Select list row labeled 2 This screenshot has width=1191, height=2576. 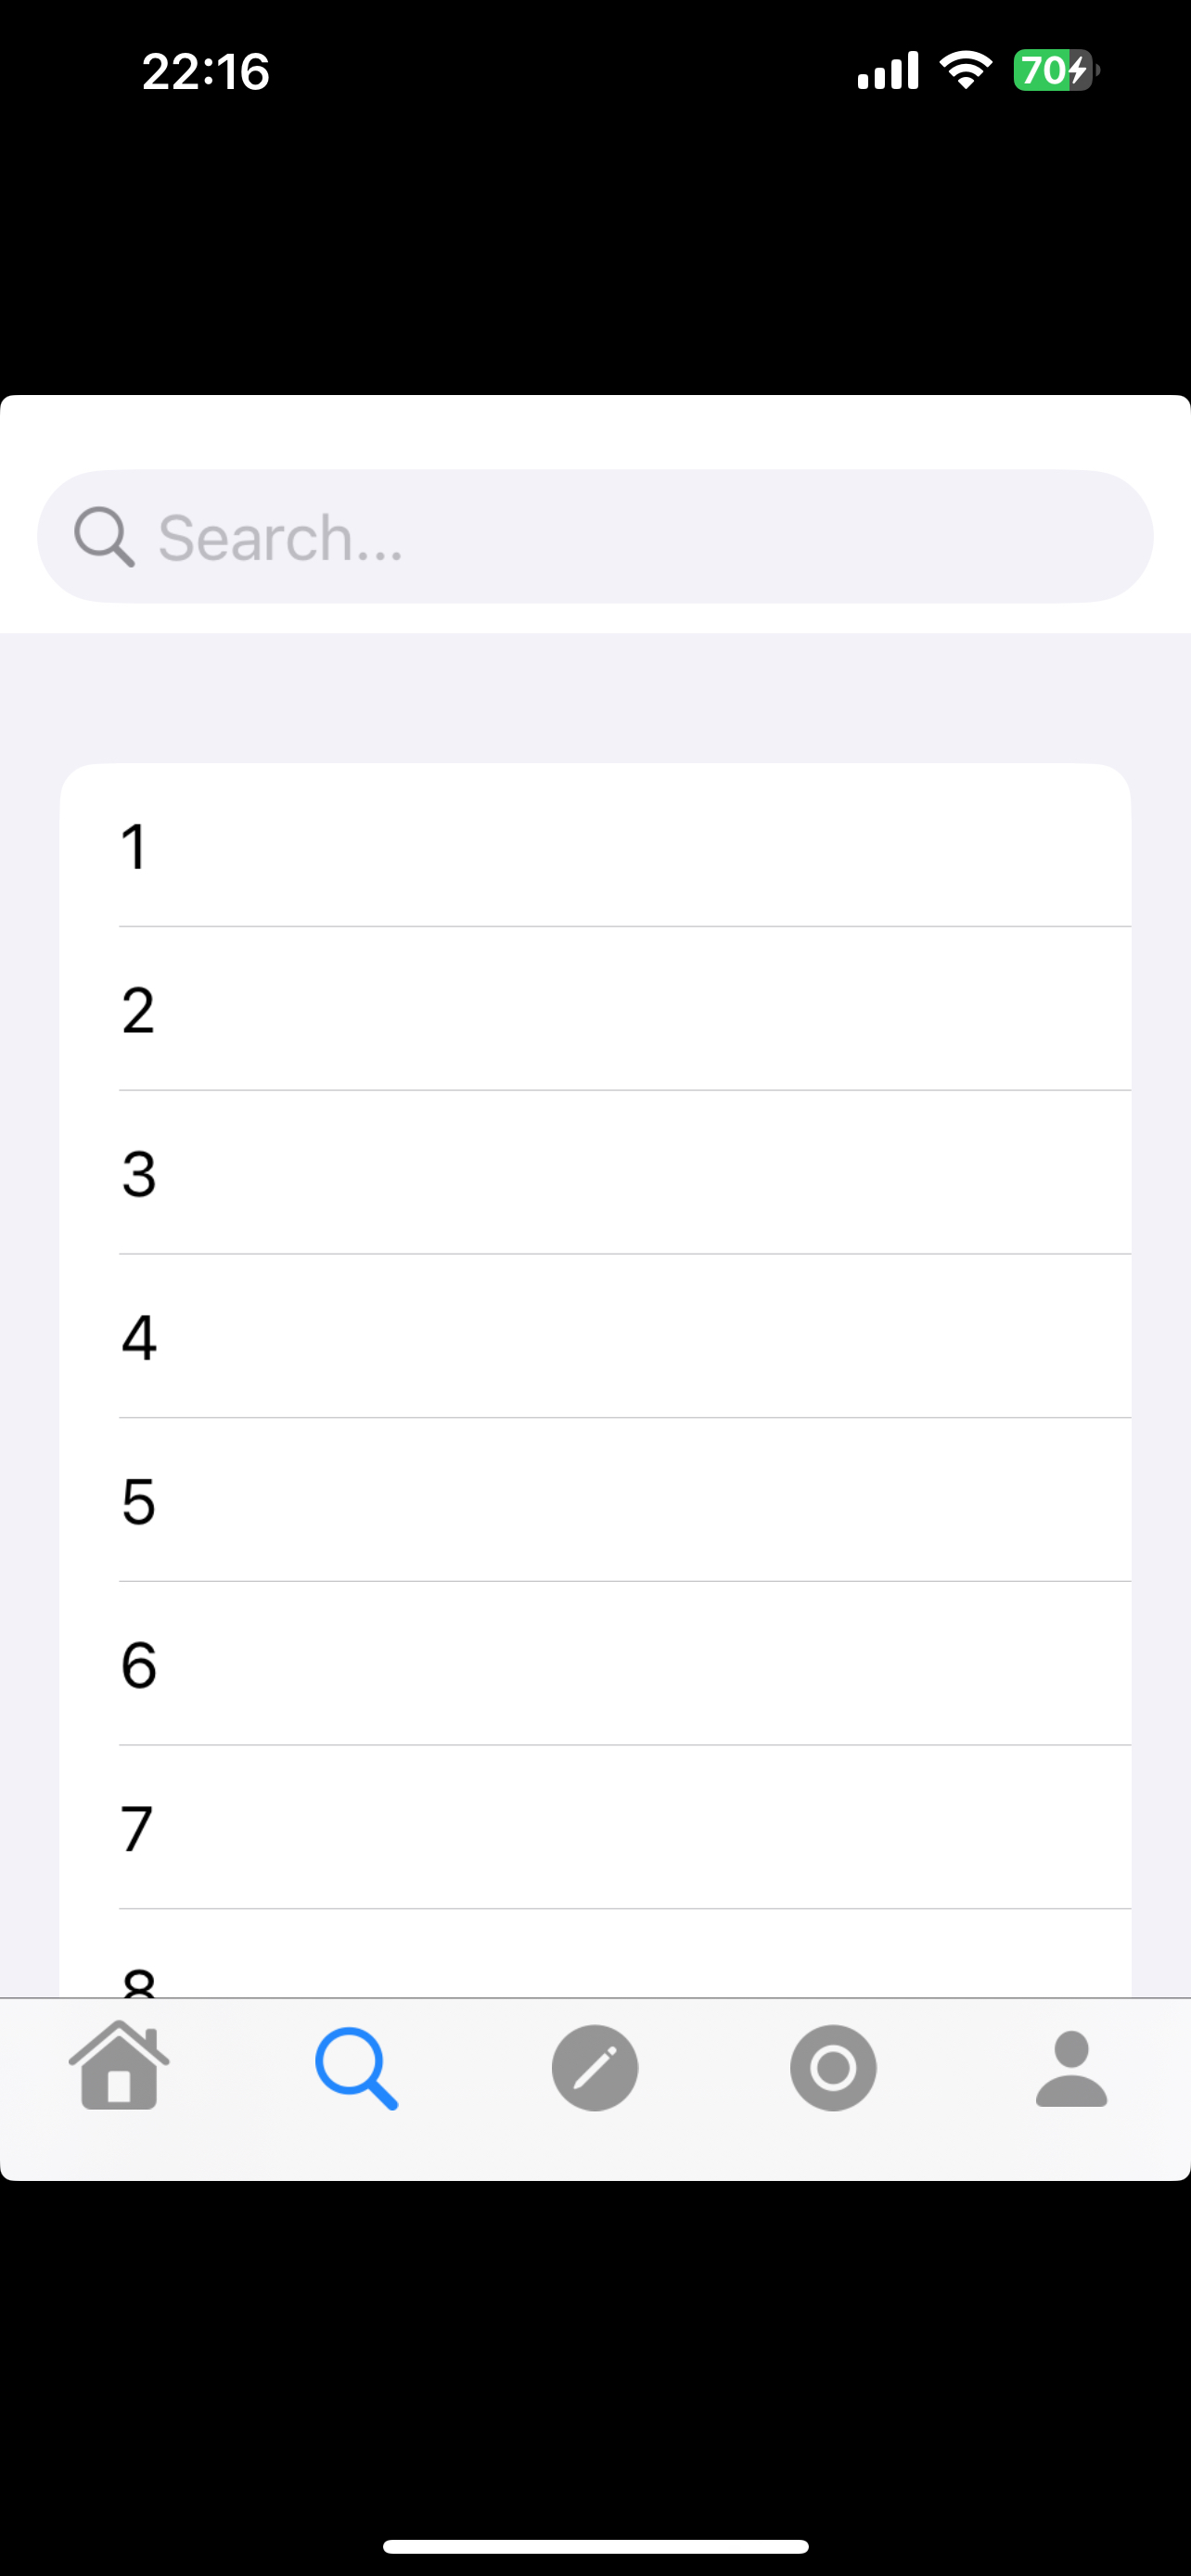click(595, 1009)
